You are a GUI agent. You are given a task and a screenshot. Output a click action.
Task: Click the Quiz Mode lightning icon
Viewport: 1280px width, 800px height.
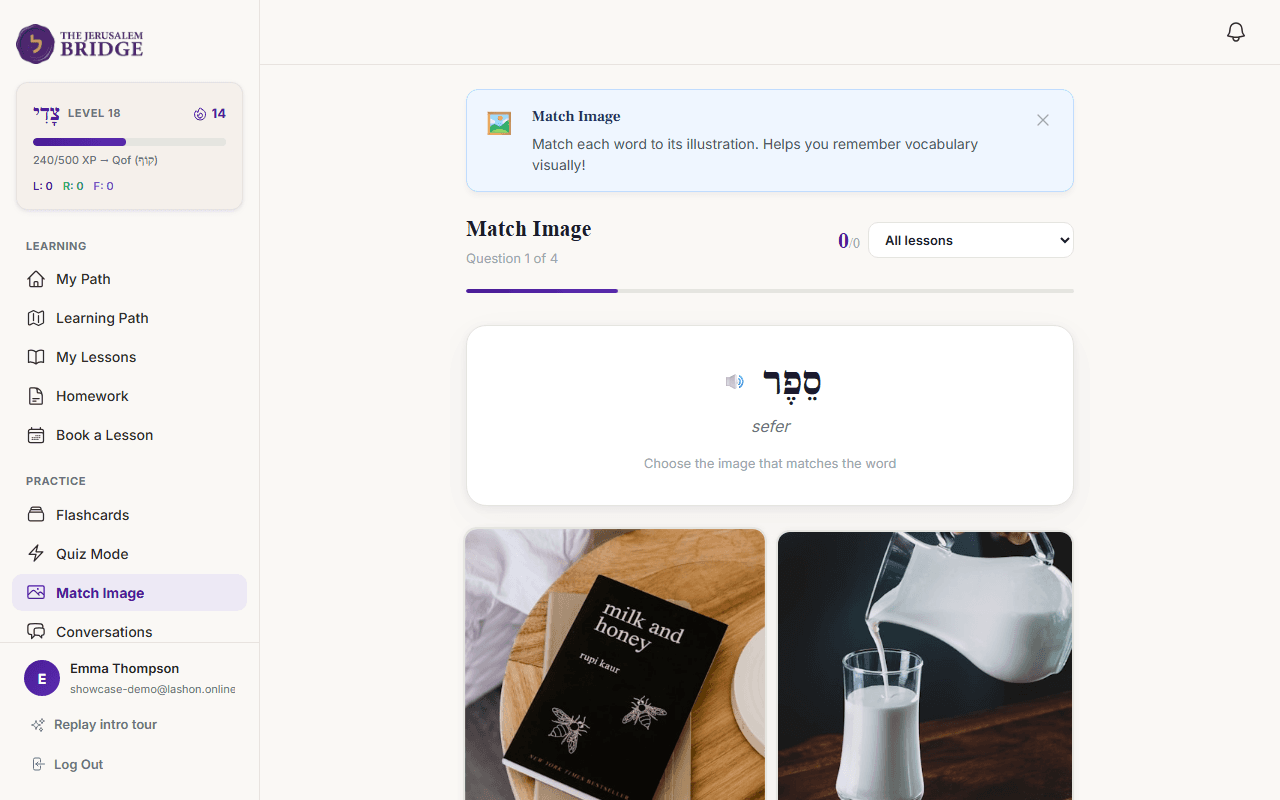pos(36,554)
